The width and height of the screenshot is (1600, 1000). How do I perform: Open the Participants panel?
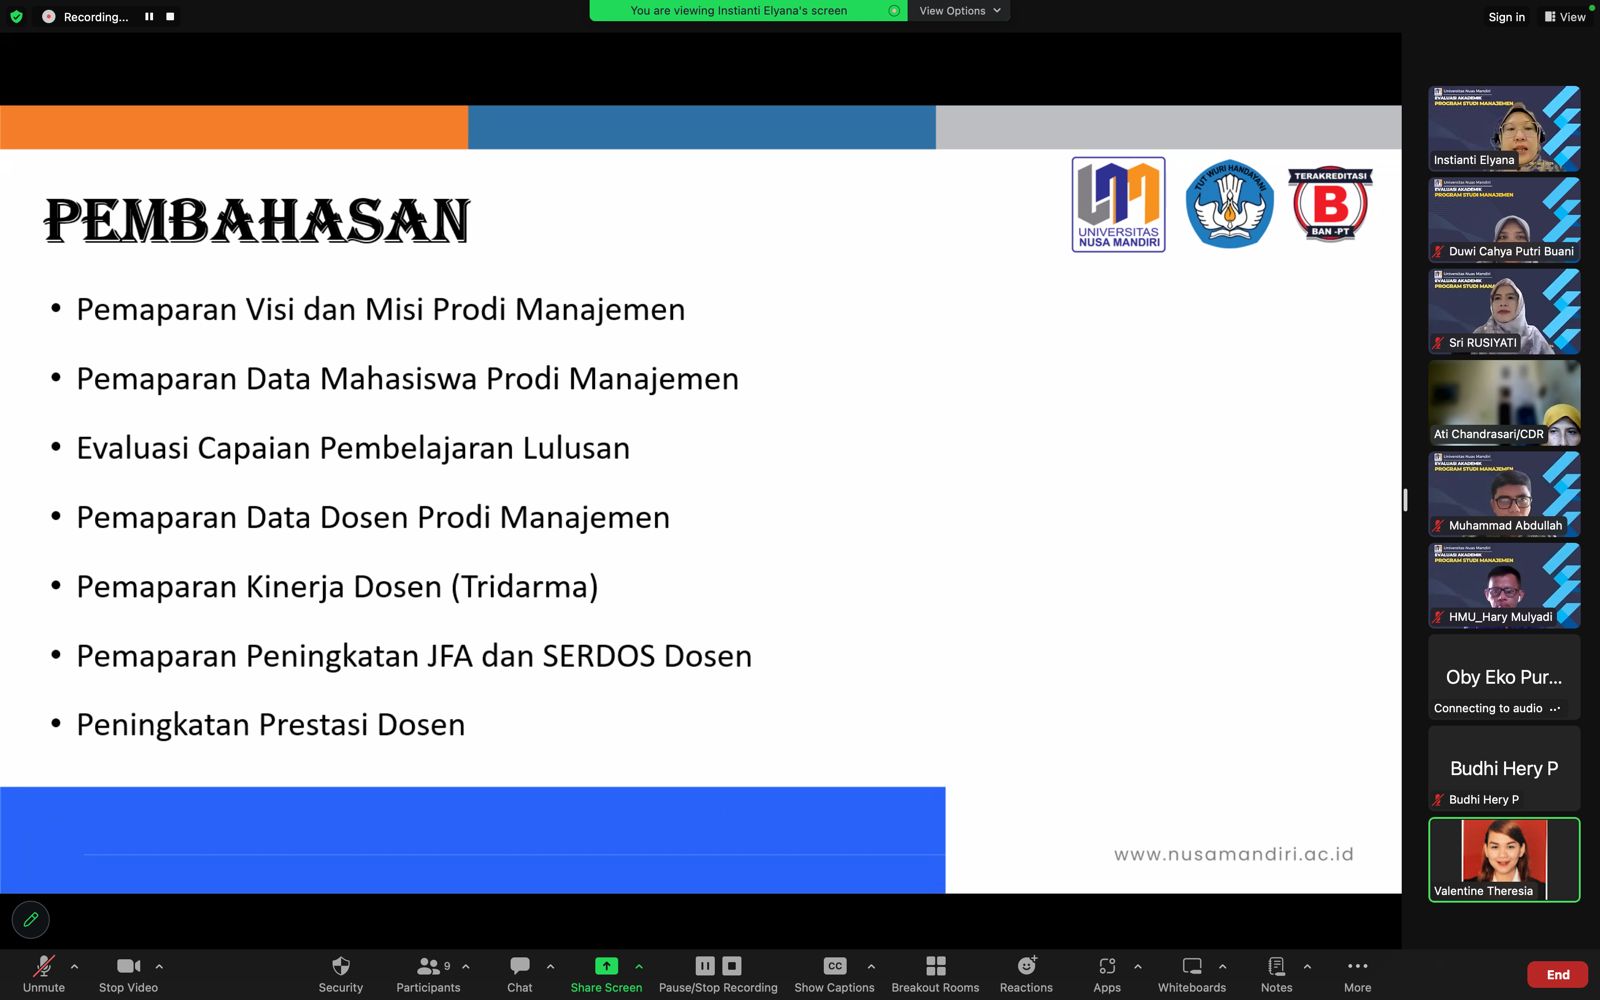pos(428,974)
